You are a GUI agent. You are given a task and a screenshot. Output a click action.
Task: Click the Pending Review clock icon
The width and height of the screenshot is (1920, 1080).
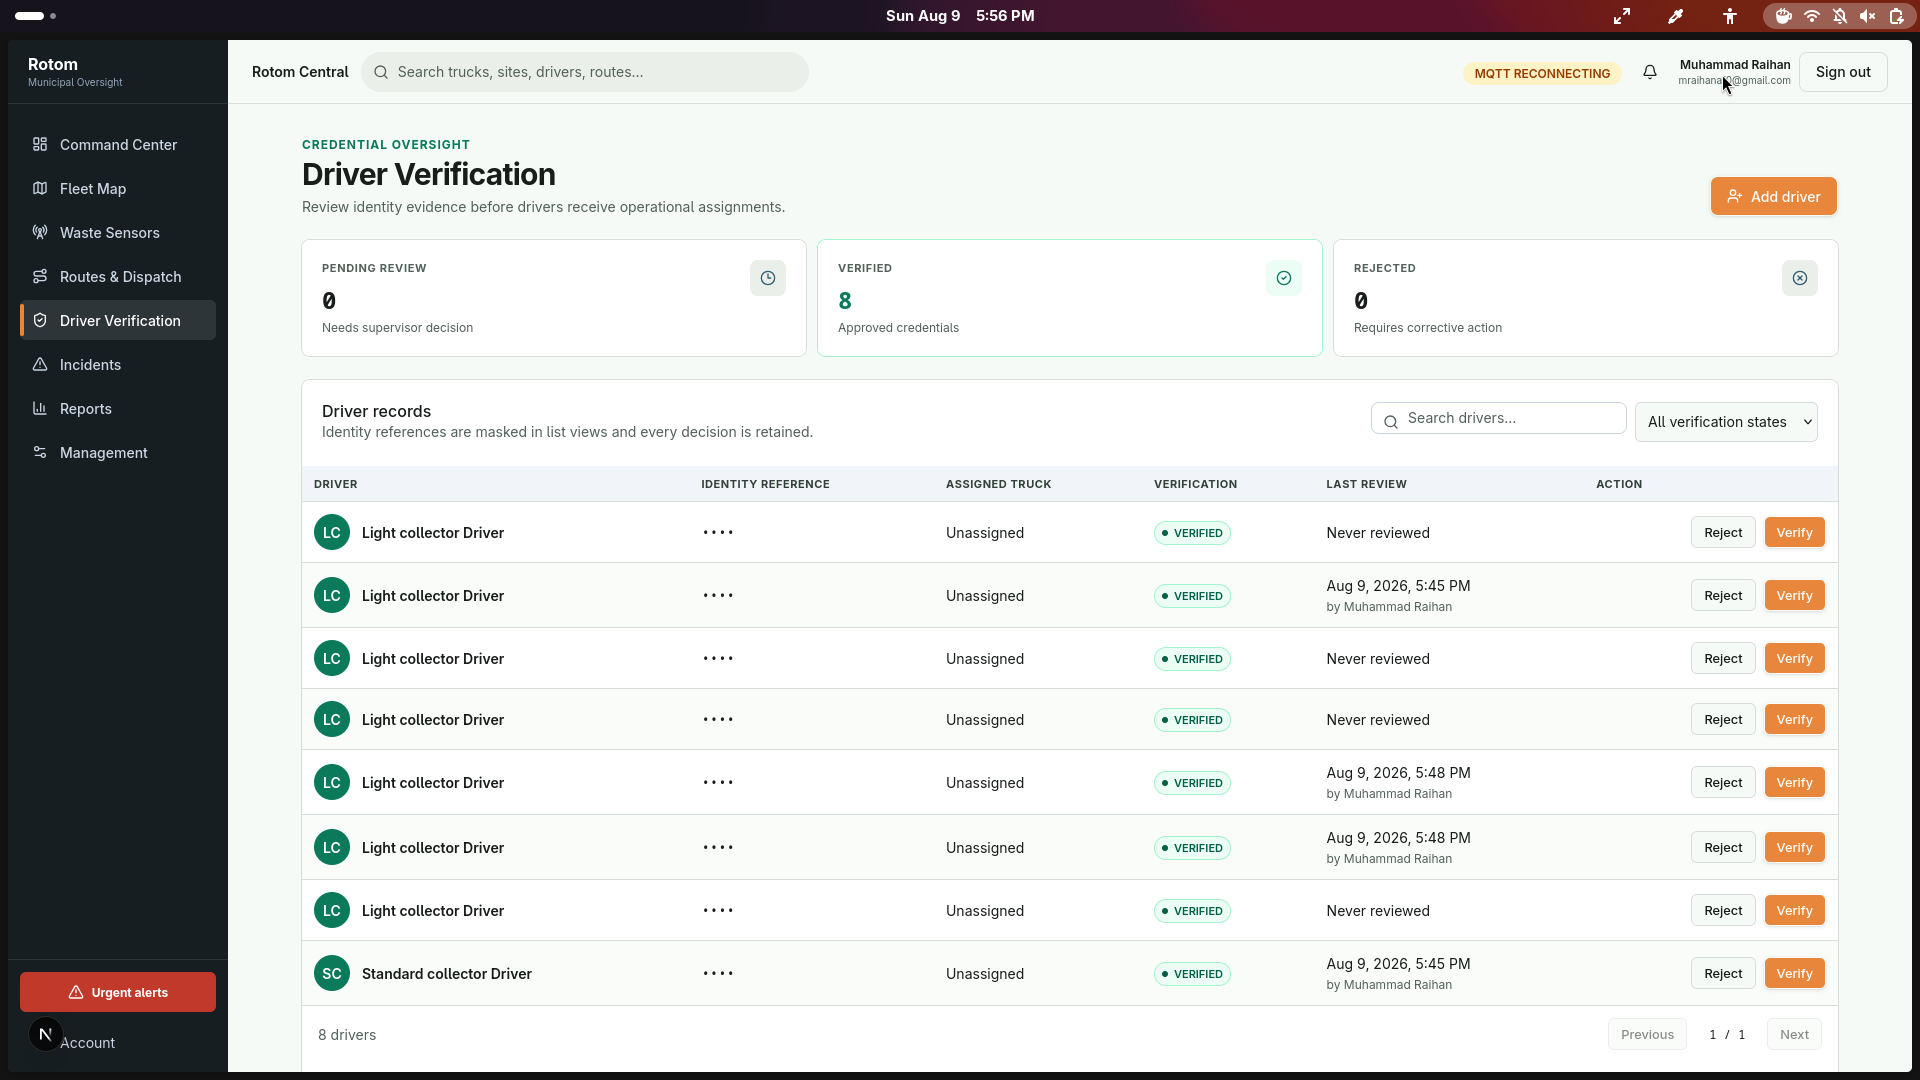coord(768,278)
